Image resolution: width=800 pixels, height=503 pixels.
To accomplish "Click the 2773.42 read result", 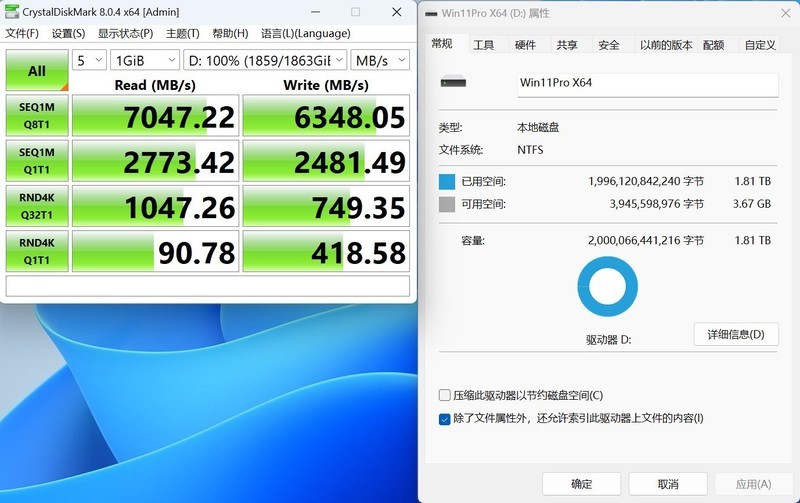I will pos(155,161).
